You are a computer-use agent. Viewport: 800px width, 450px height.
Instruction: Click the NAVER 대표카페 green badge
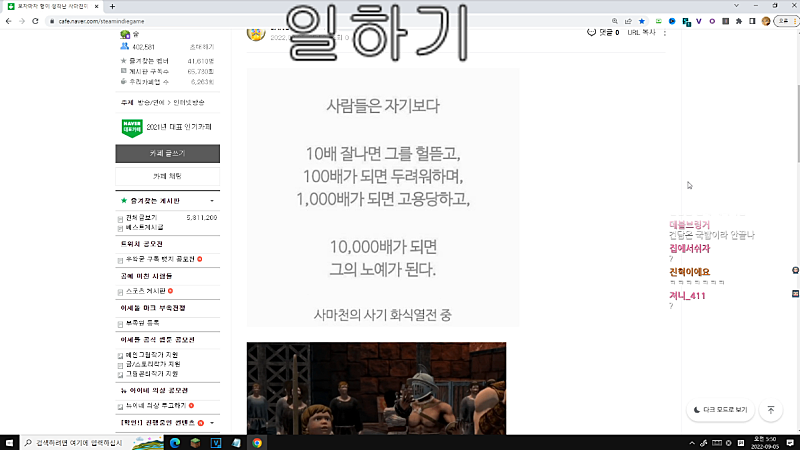click(132, 128)
